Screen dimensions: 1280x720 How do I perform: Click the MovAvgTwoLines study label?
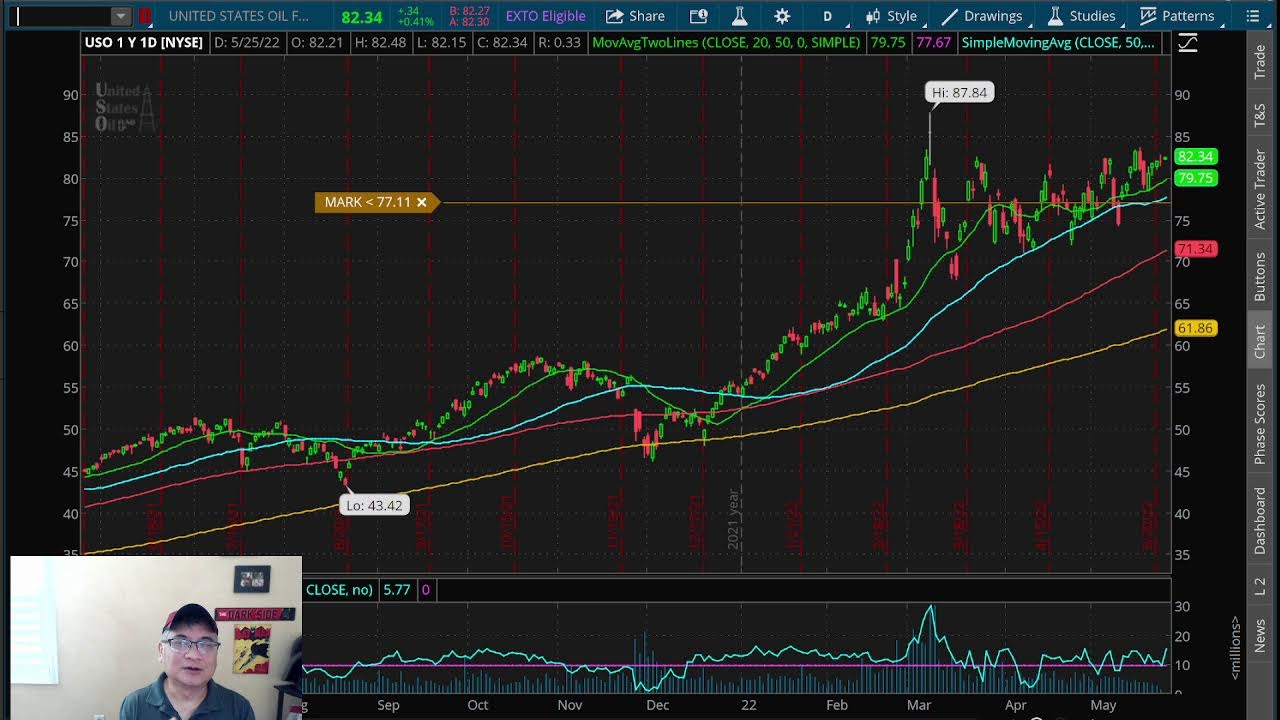[725, 42]
